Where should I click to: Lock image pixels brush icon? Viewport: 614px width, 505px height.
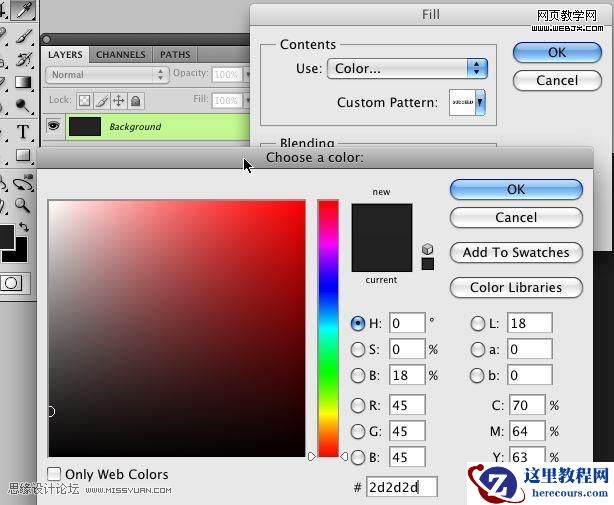(x=102, y=101)
